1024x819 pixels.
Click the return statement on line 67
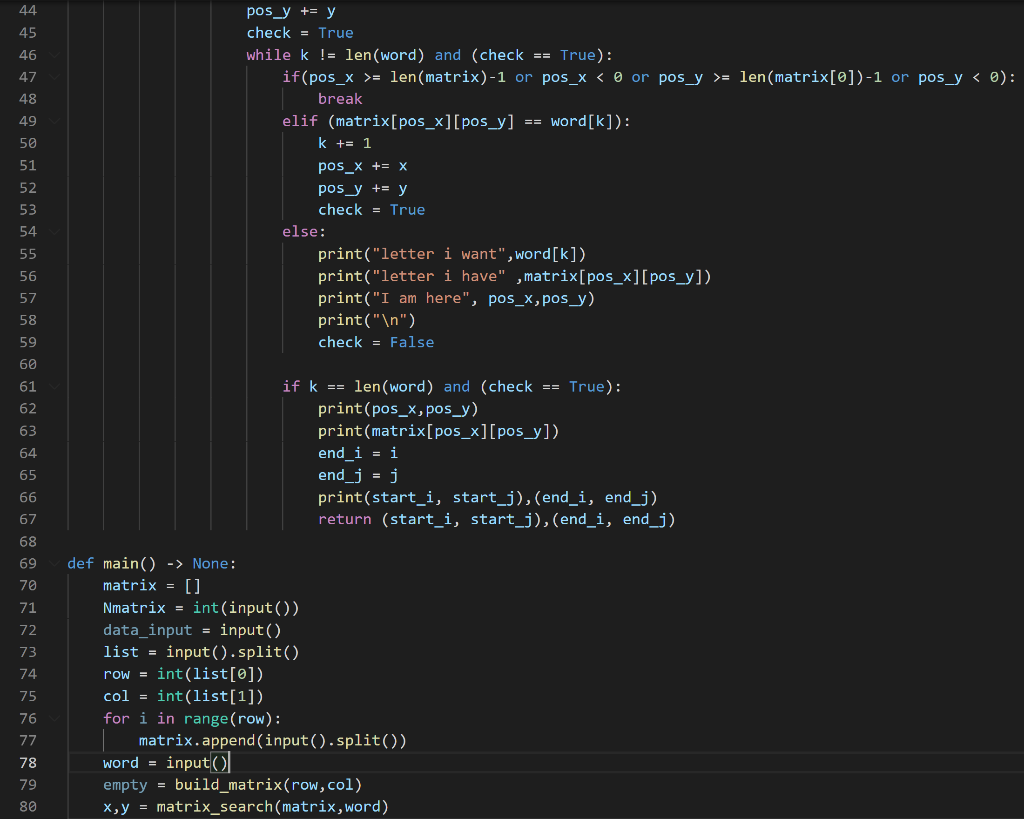(344, 519)
